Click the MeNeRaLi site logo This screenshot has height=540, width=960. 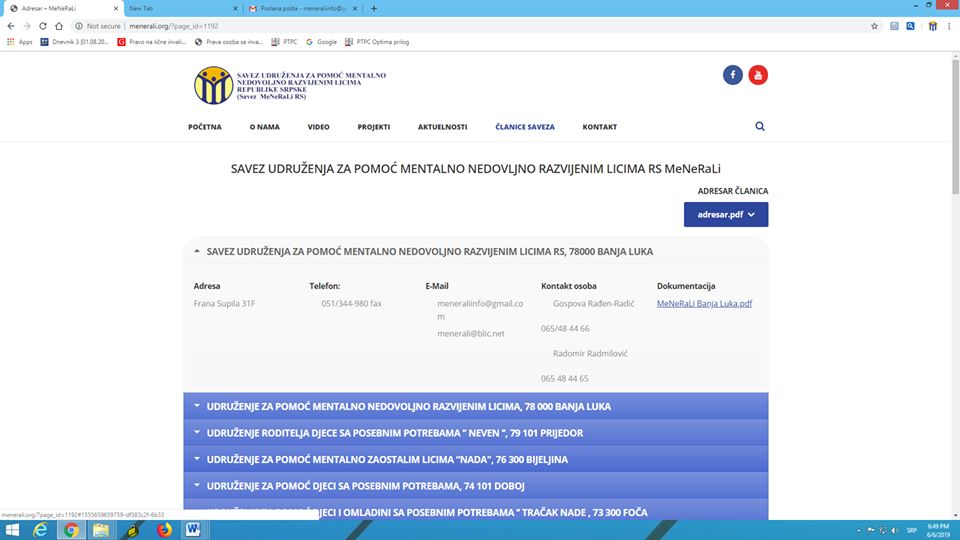click(213, 85)
